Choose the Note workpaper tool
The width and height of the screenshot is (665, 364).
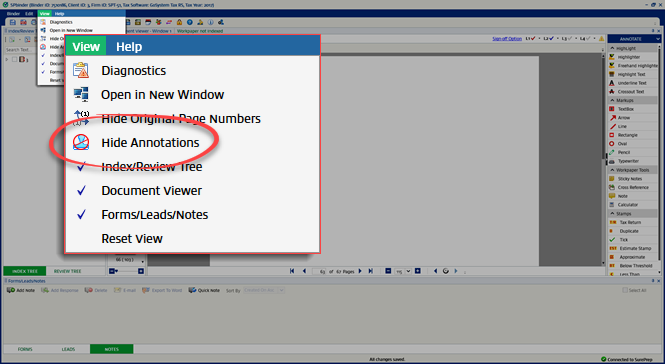point(632,196)
